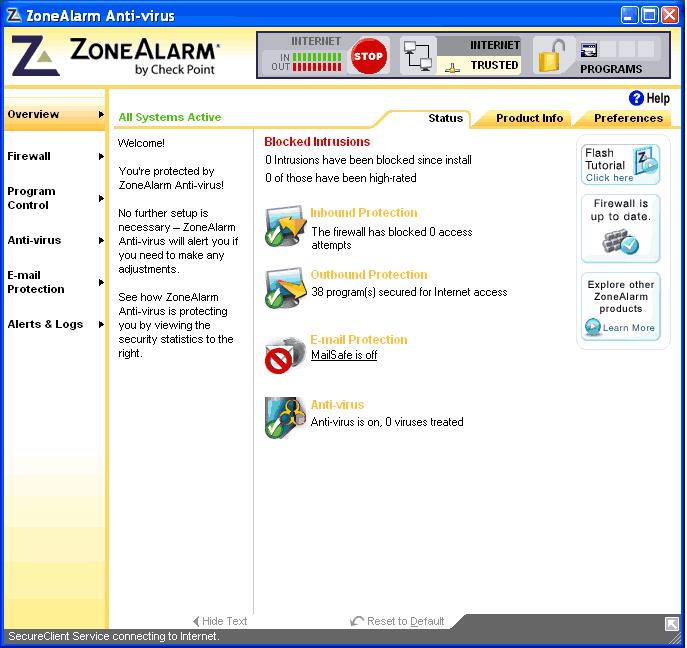687x648 pixels.
Task: Click the Anti-virus heading link
Action: point(337,404)
